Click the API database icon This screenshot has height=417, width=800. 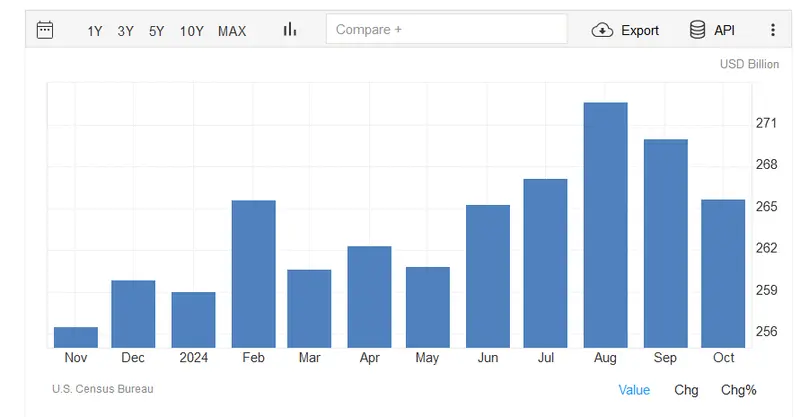pos(697,30)
